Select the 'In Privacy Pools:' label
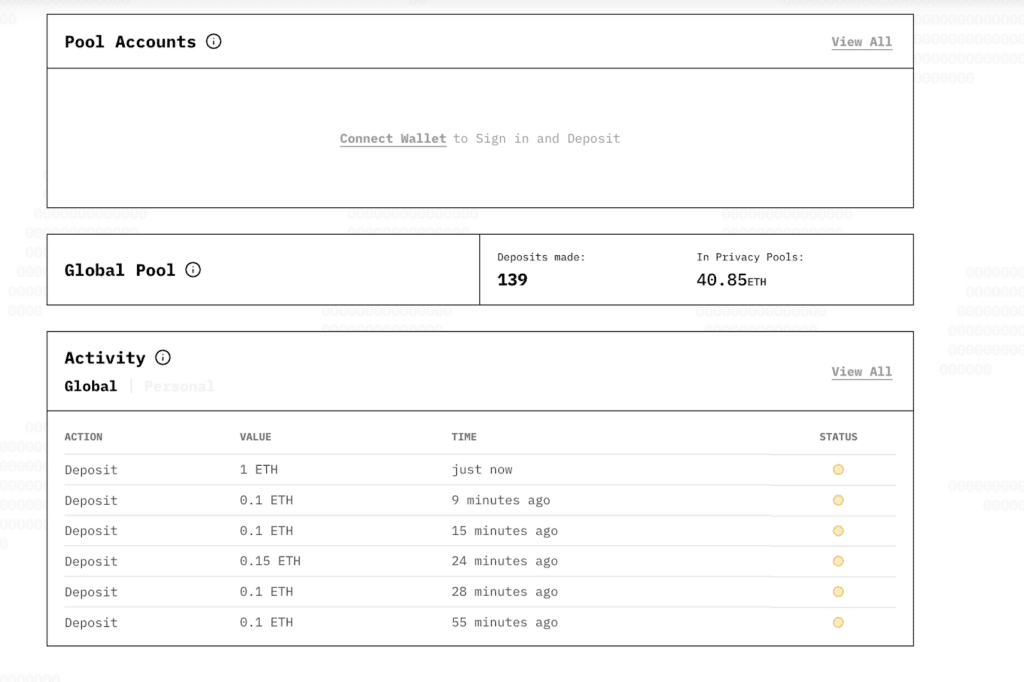 point(750,257)
